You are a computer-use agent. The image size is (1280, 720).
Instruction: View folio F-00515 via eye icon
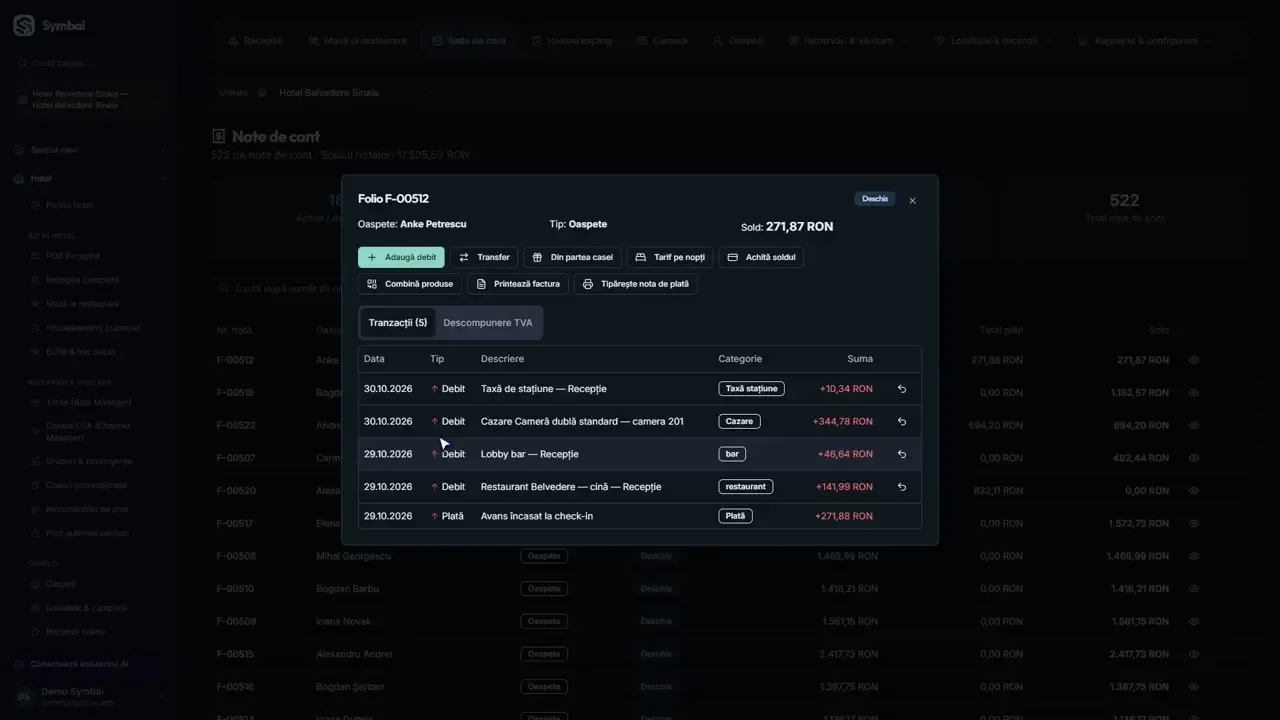coord(1194,654)
